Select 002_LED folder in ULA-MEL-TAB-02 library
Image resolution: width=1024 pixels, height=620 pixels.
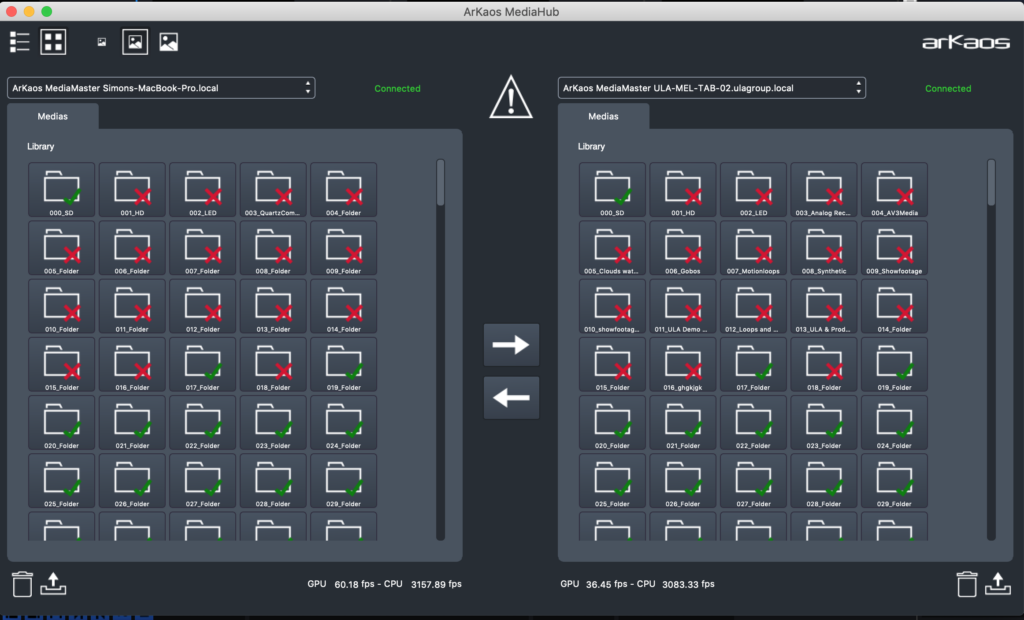click(x=753, y=189)
